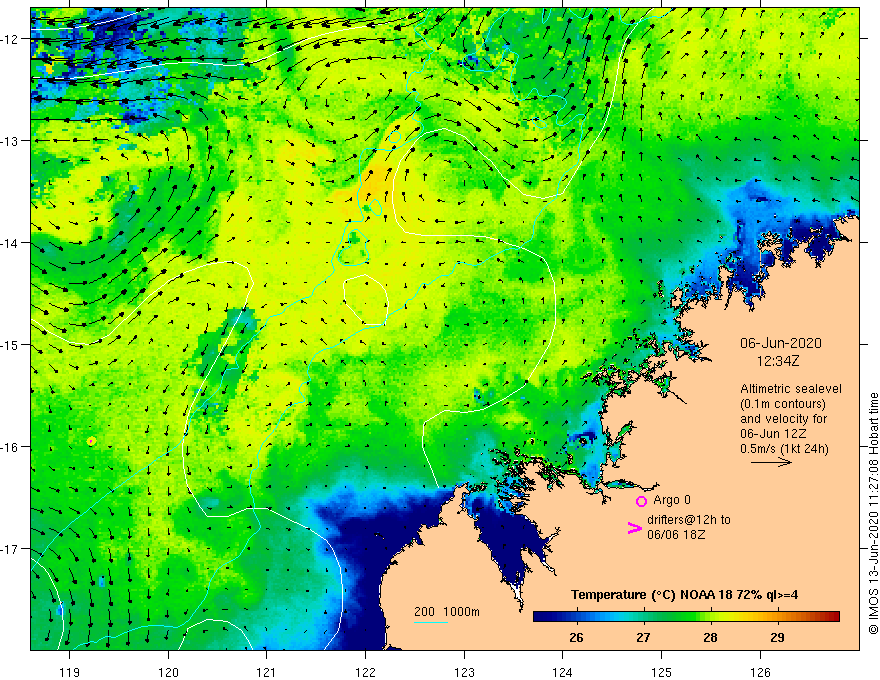Click the latitude -14 axis label

pos(10,243)
